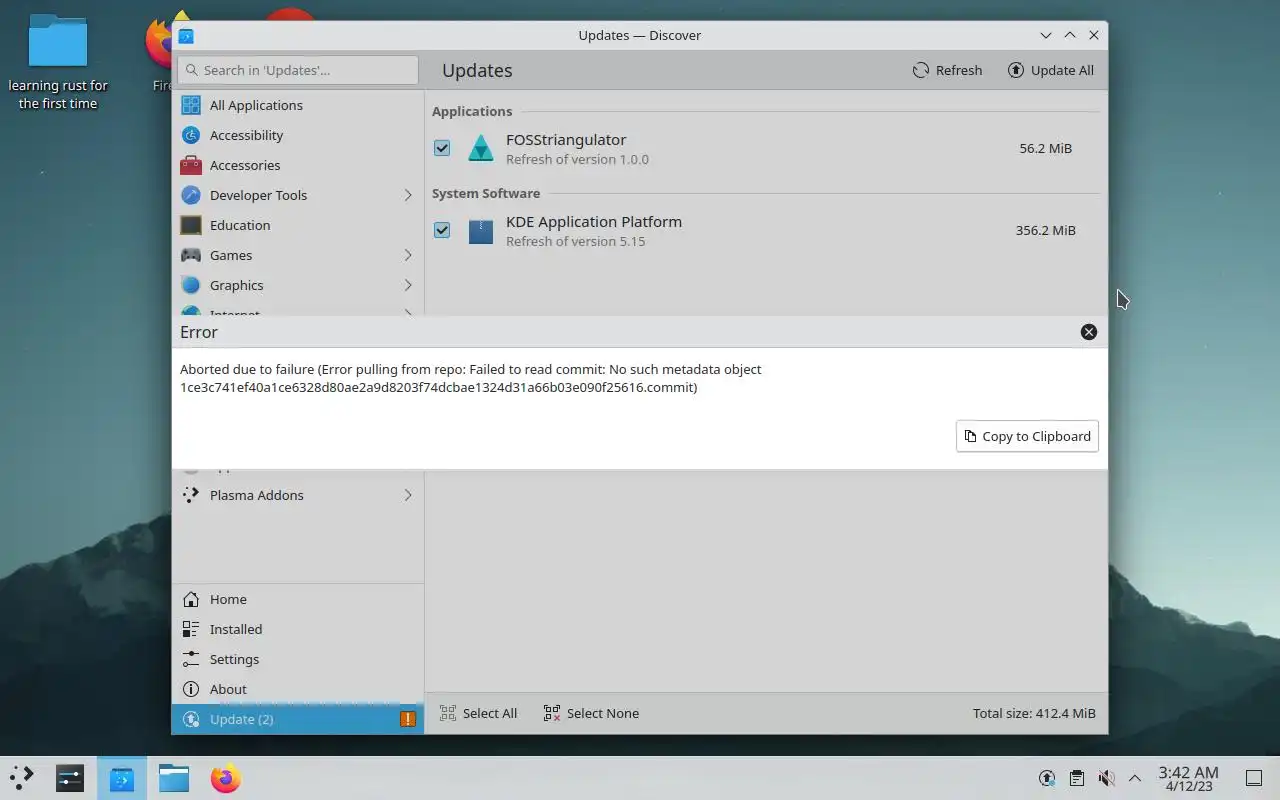Open the muted volume tray icon

(x=1106, y=778)
